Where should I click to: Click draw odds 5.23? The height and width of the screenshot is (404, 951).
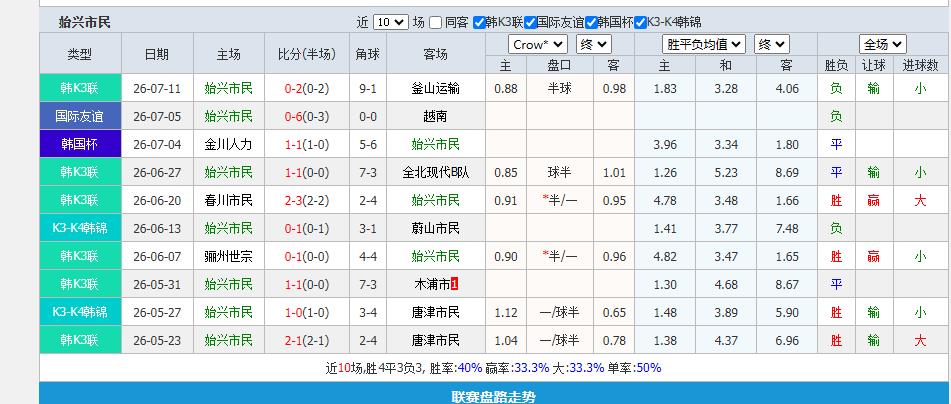pyautogui.click(x=726, y=172)
